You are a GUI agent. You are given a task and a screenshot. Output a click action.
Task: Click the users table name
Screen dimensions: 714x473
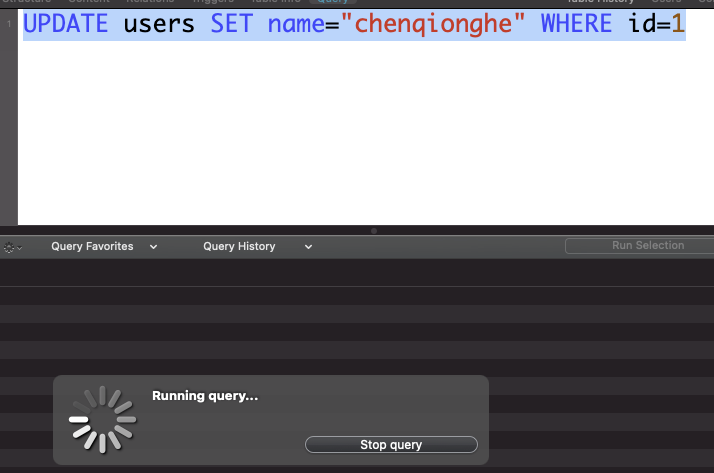click(159, 25)
